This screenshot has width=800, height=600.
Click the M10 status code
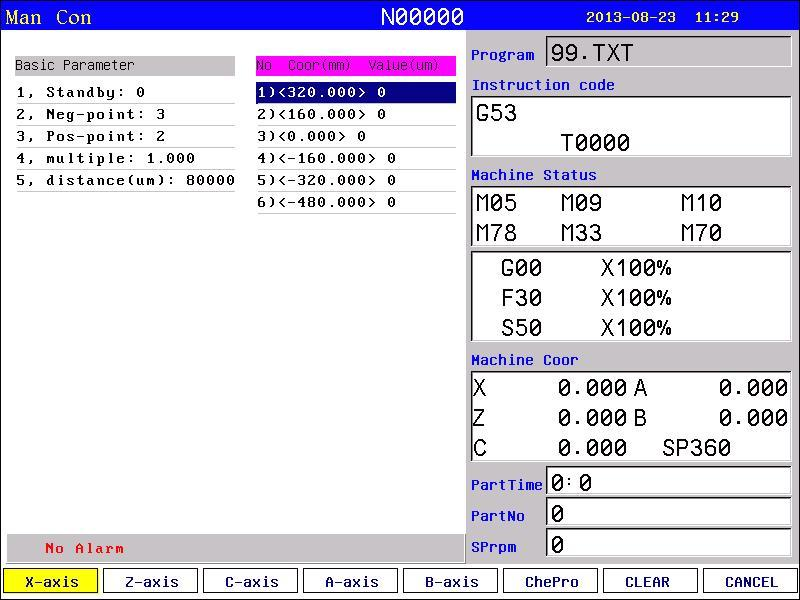[701, 203]
